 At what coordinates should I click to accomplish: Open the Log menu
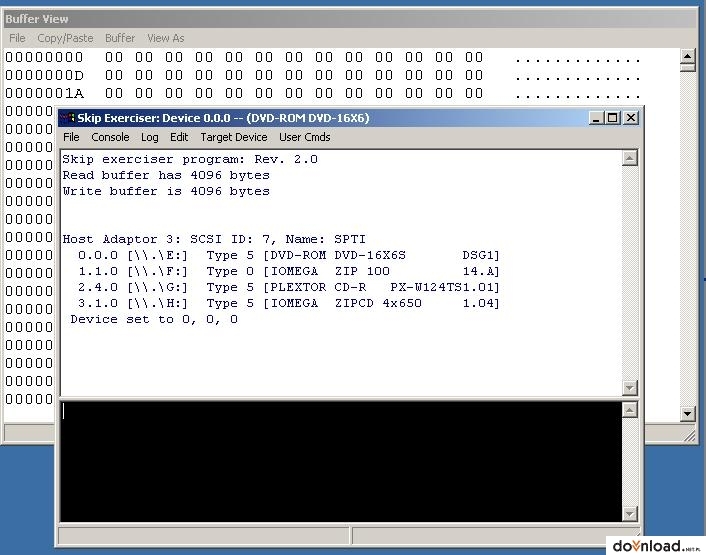pyautogui.click(x=149, y=137)
